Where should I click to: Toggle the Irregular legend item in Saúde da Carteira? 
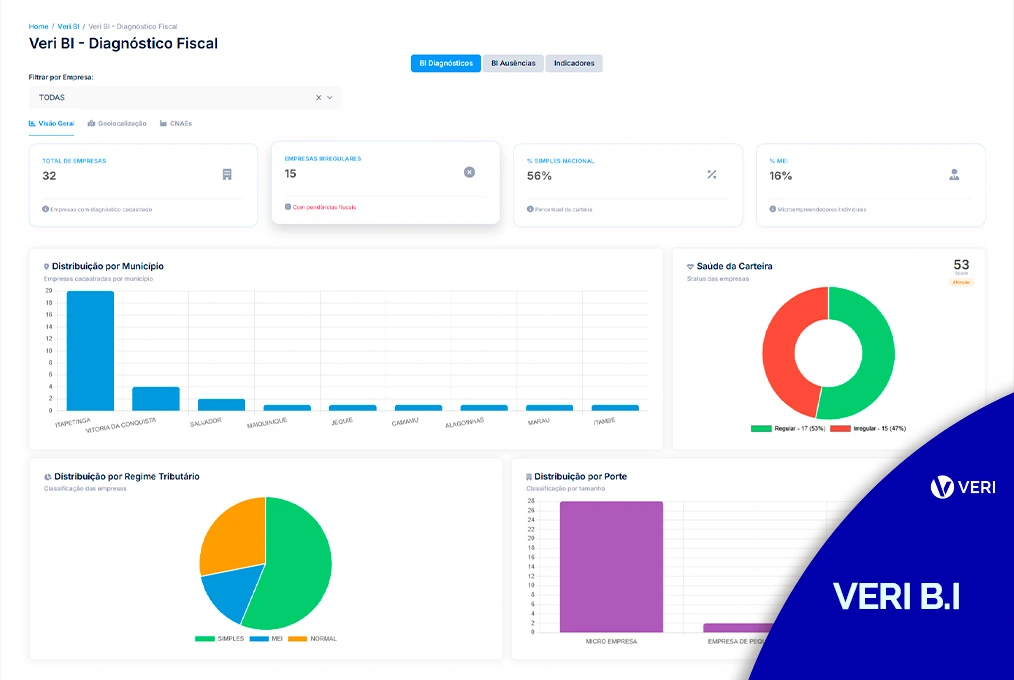pyautogui.click(x=864, y=428)
